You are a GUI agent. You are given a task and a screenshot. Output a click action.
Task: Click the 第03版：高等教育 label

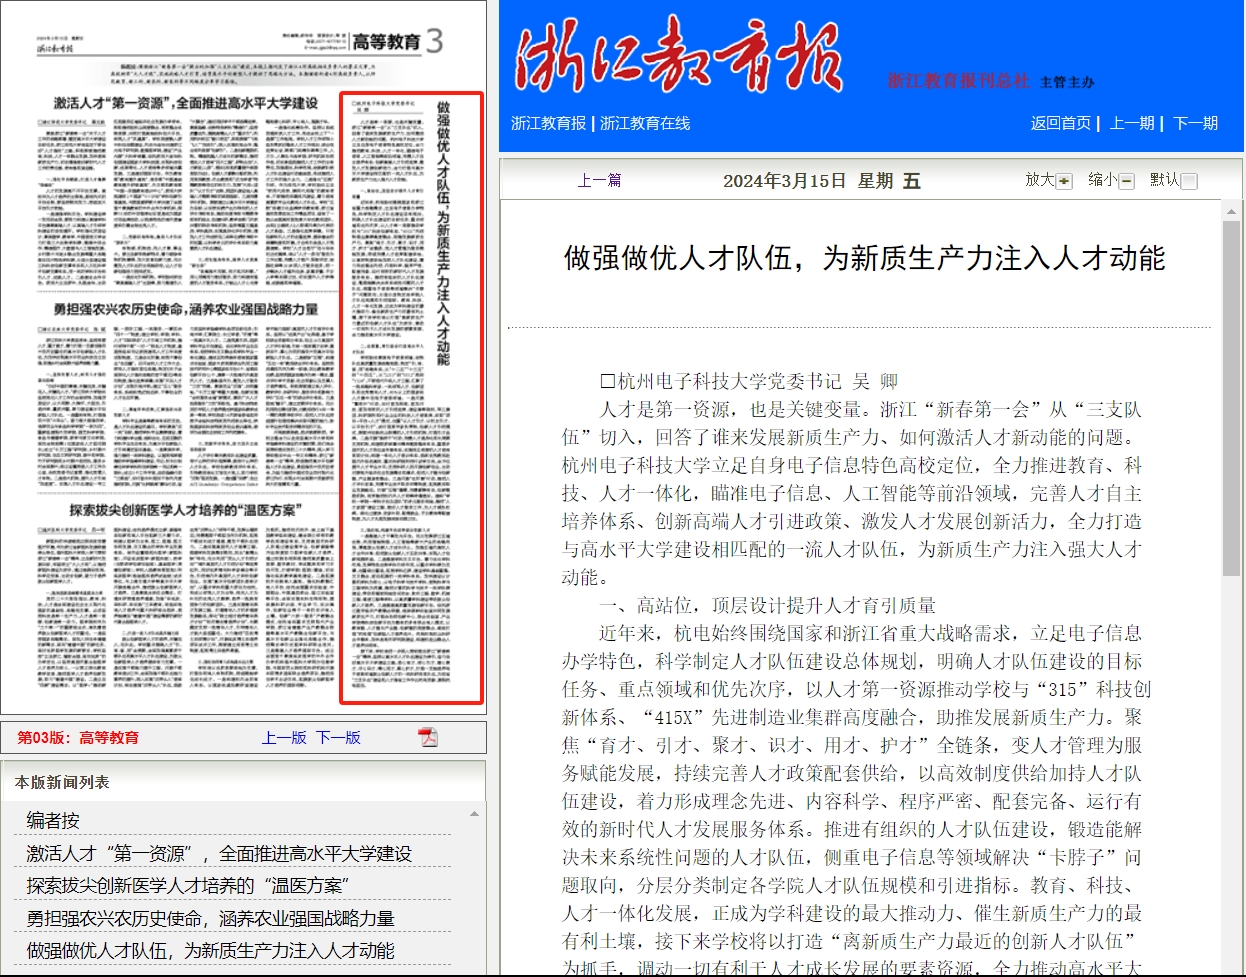click(78, 738)
